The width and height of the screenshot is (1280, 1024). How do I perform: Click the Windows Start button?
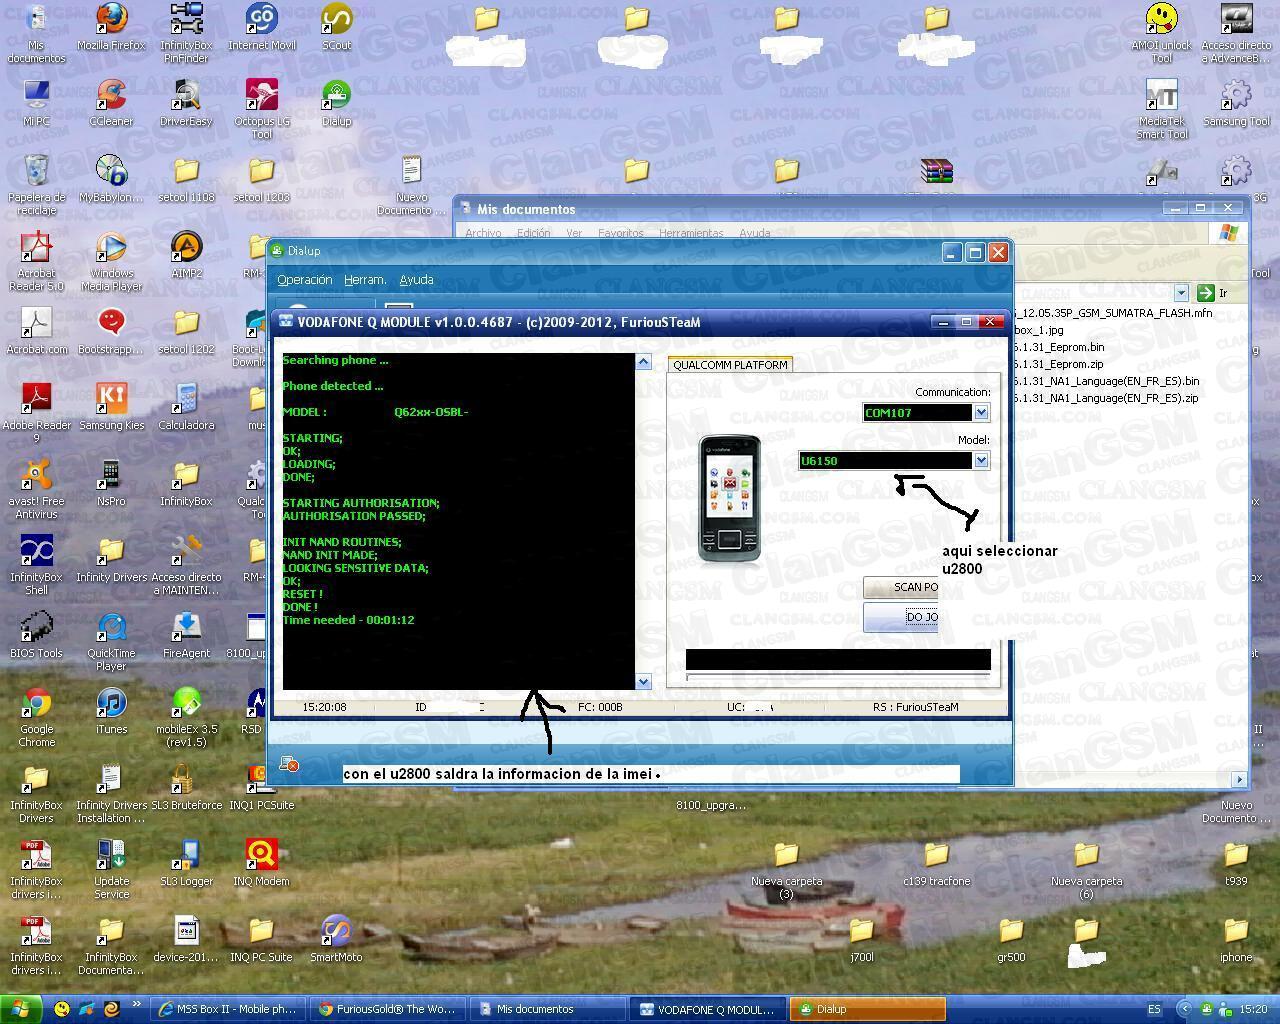click(x=22, y=1009)
